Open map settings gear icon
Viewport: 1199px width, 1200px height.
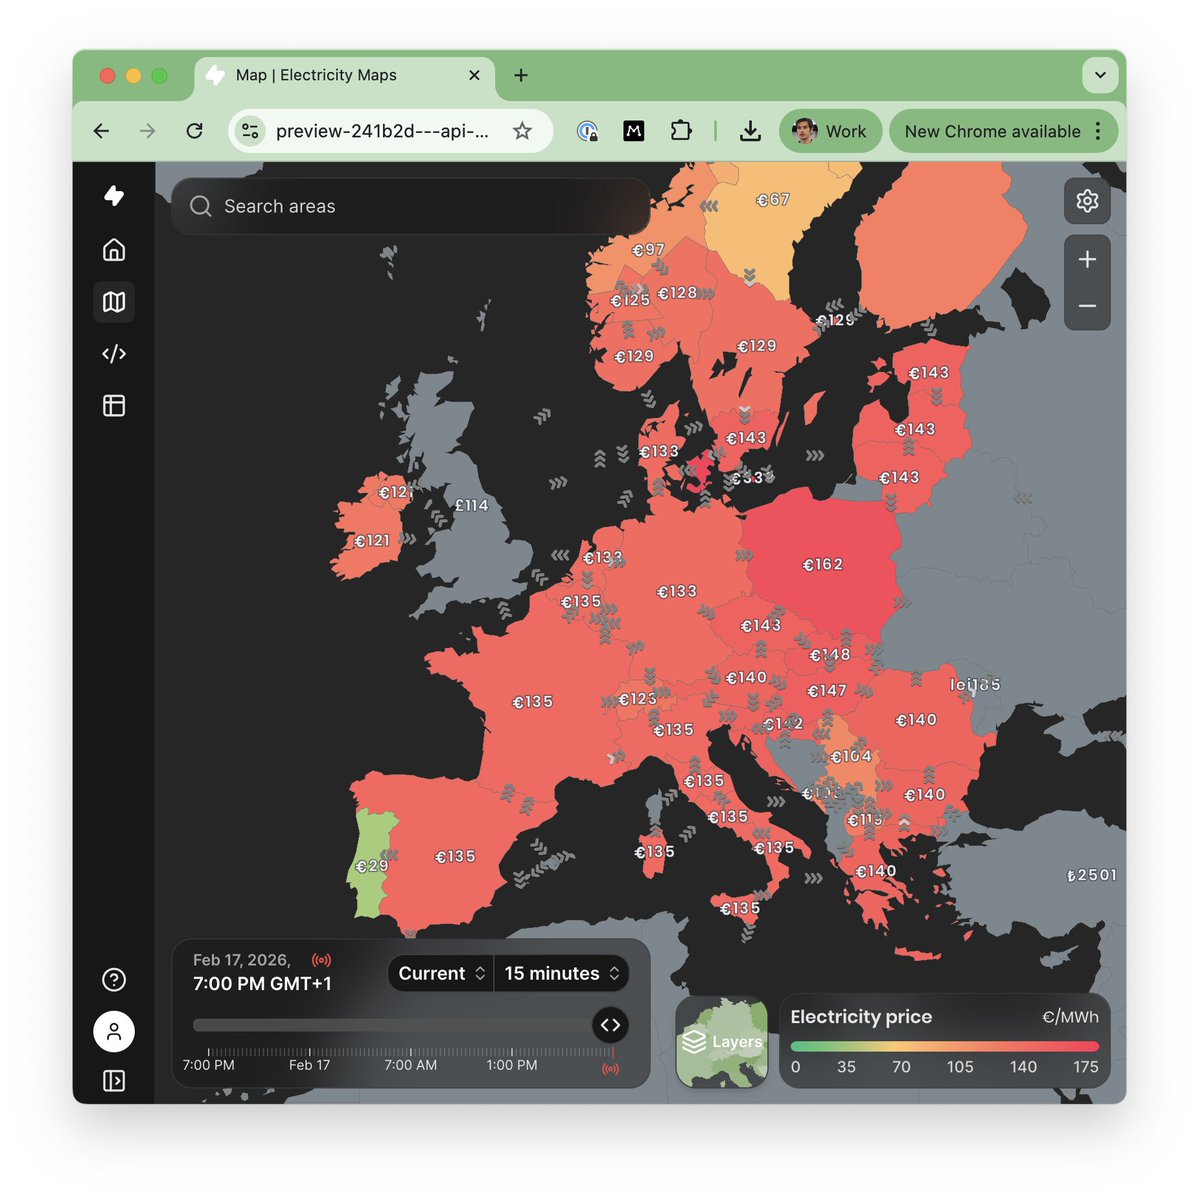1087,201
